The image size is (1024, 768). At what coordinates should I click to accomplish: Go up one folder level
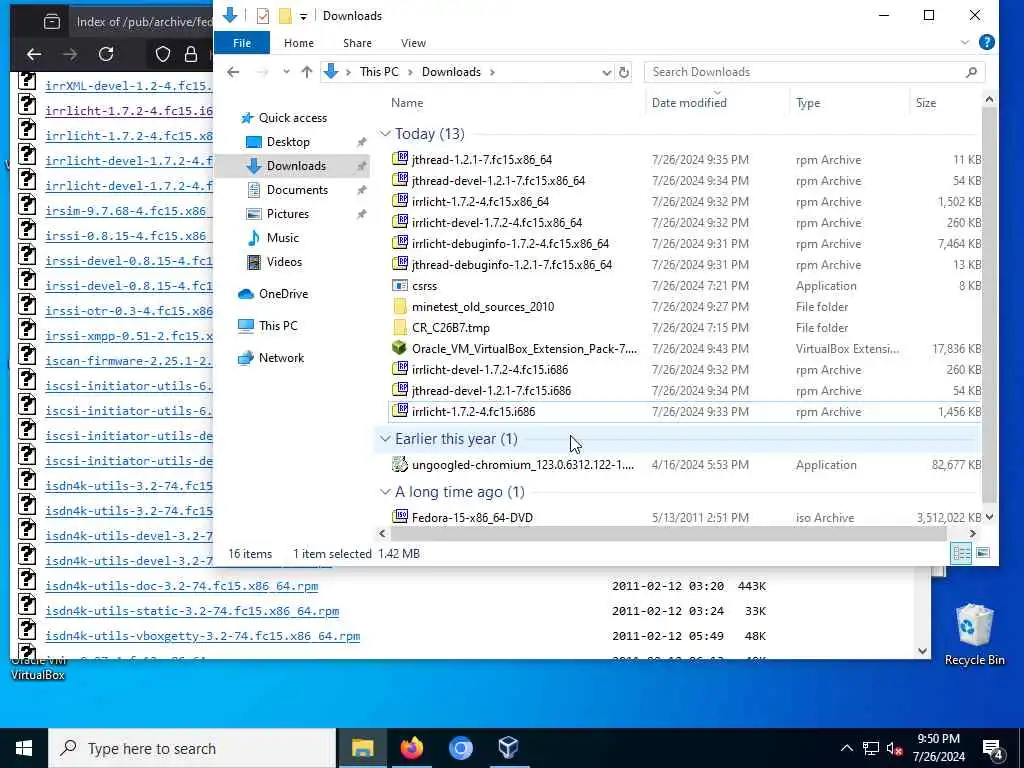(x=307, y=72)
